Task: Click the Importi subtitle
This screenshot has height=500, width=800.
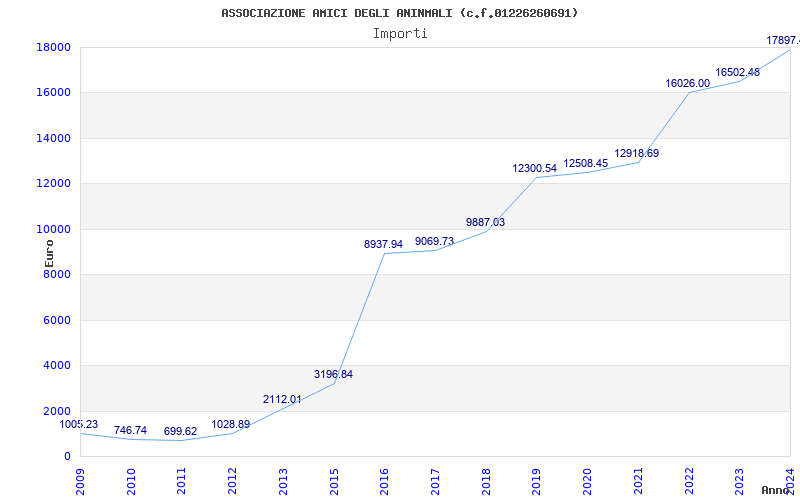Action: click(400, 34)
